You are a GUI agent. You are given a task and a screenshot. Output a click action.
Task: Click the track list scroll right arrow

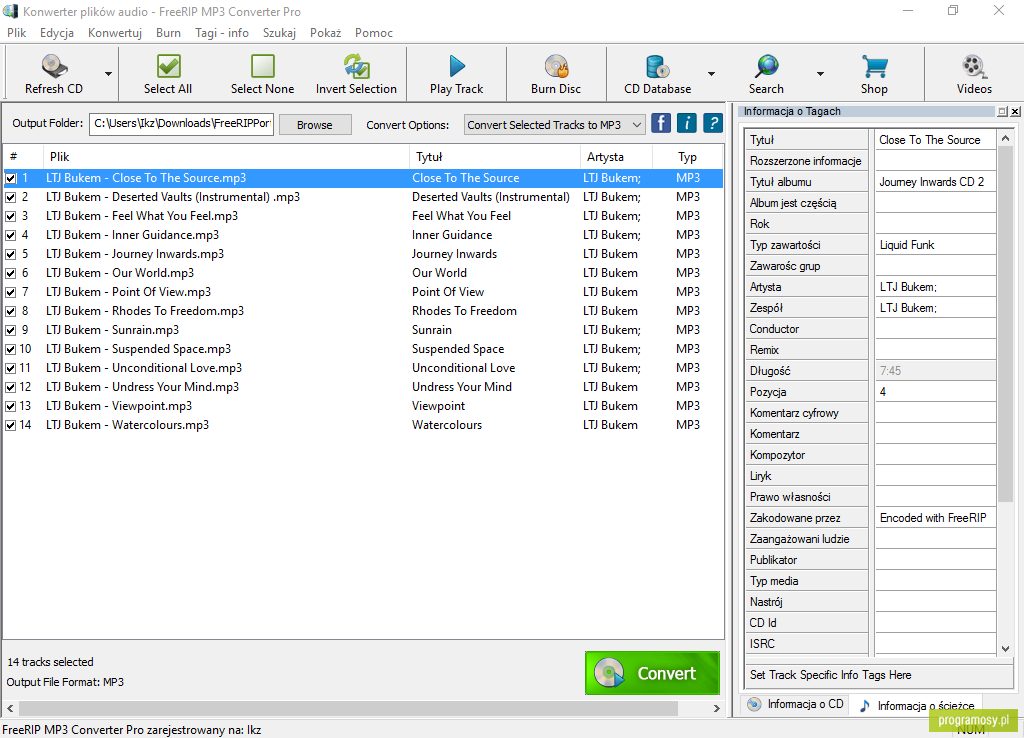pos(716,709)
